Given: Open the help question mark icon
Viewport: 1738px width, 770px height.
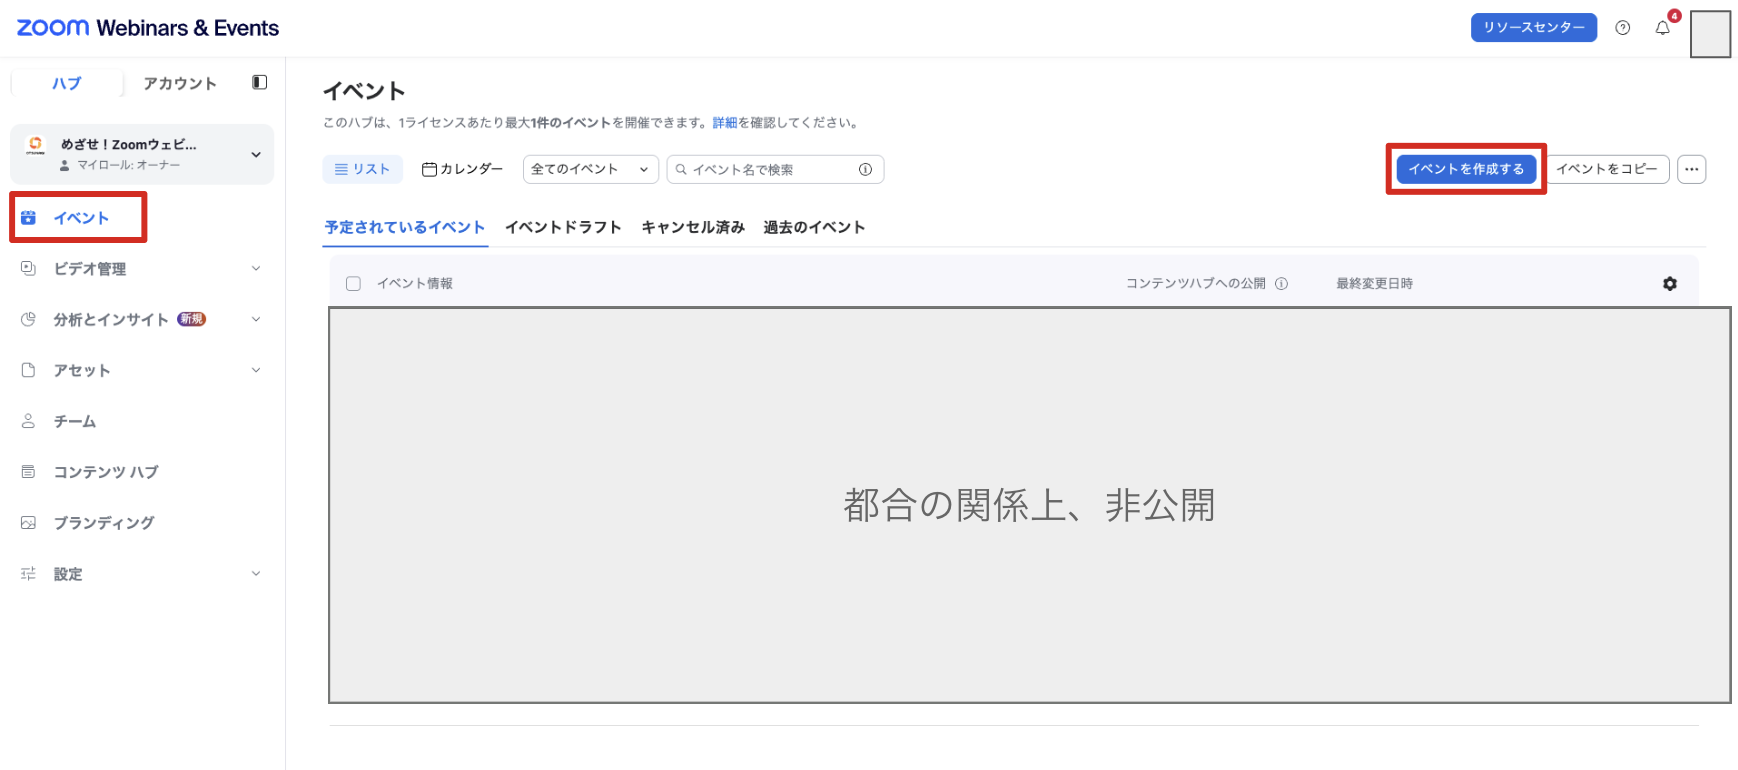Looking at the screenshot, I should (x=1623, y=28).
